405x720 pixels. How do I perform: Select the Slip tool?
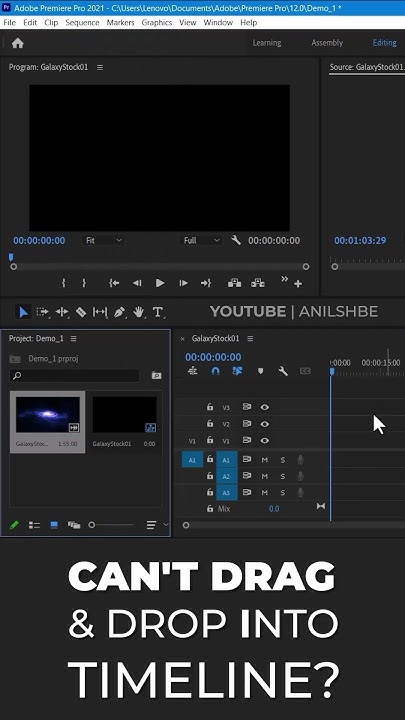100,312
